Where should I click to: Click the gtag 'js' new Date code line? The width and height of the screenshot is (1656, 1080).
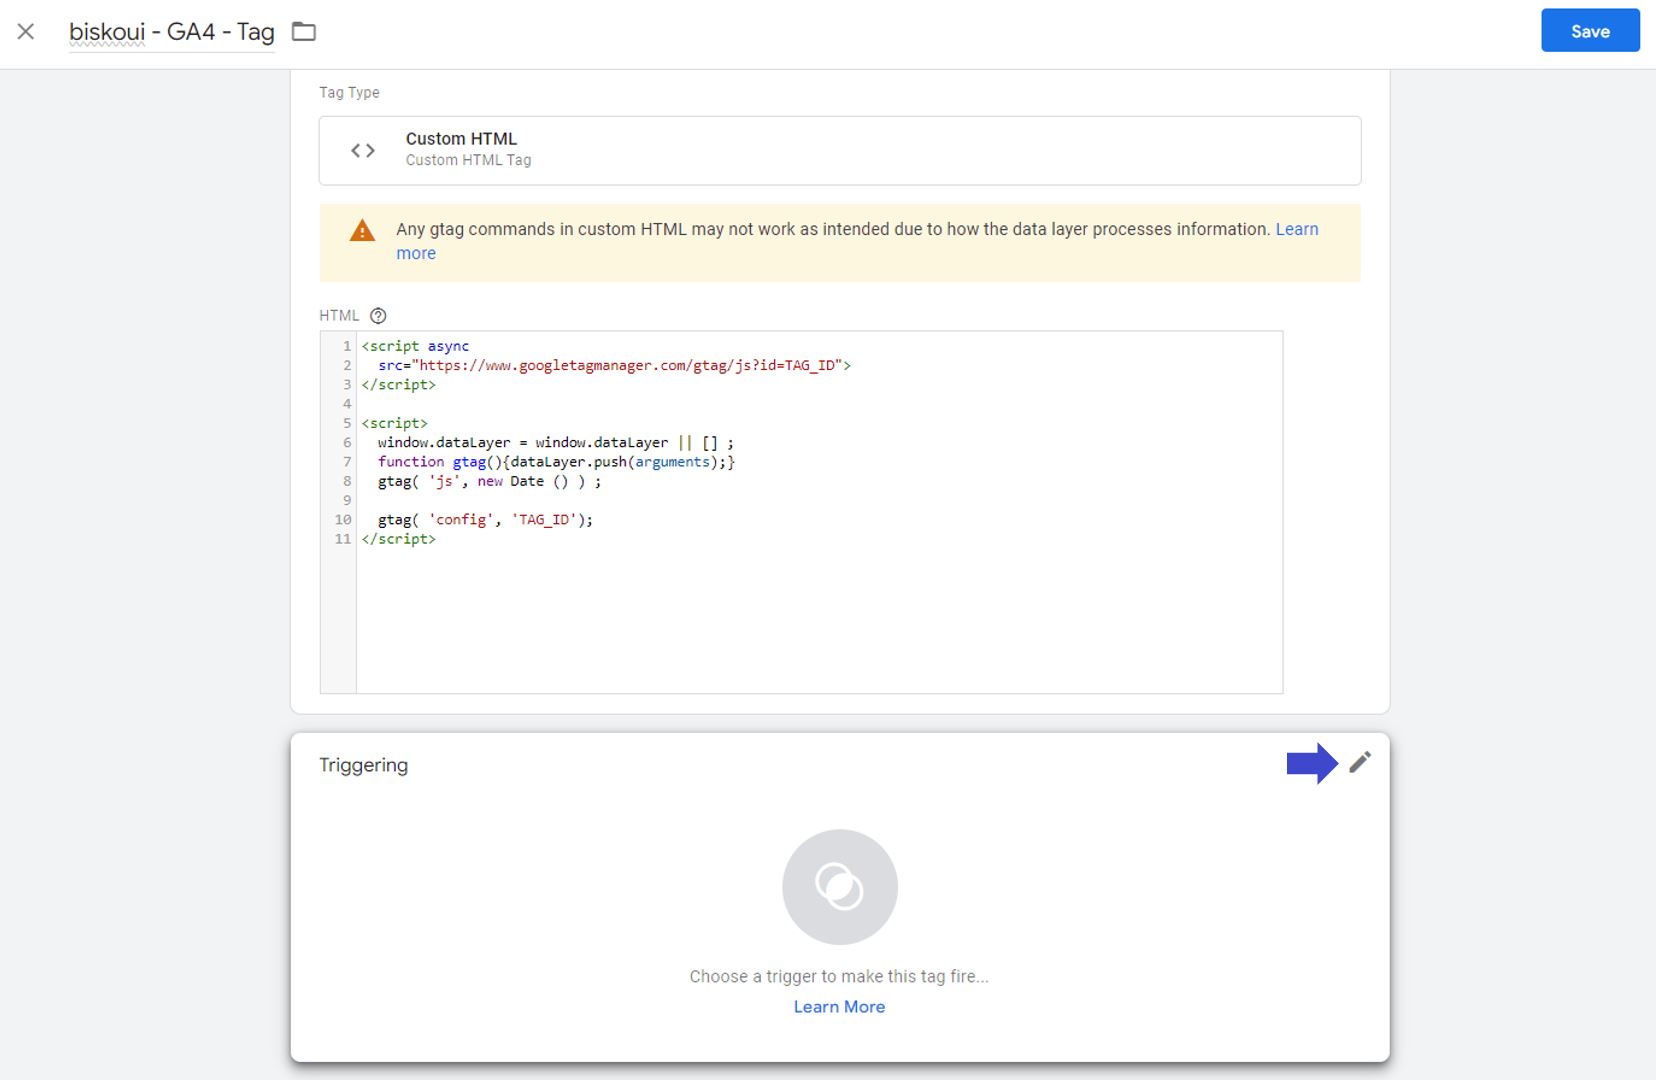pyautogui.click(x=489, y=481)
